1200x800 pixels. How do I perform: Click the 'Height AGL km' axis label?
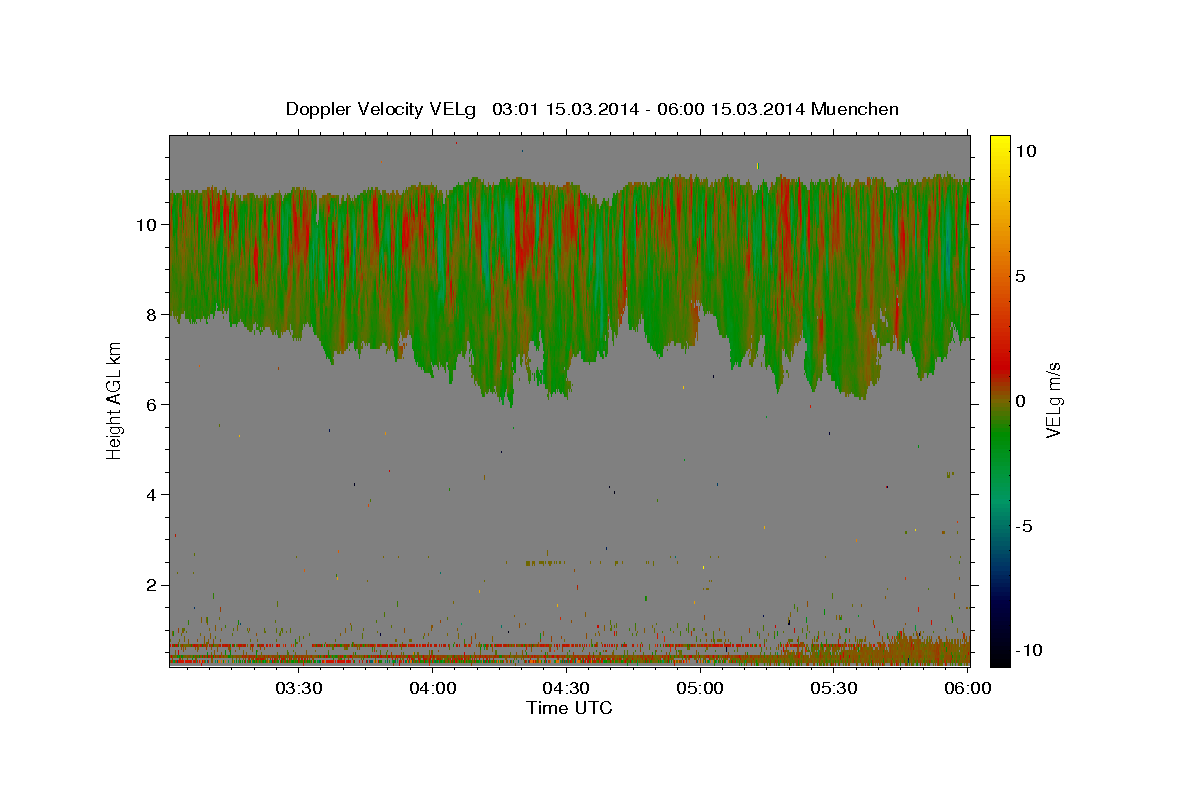[x=114, y=400]
